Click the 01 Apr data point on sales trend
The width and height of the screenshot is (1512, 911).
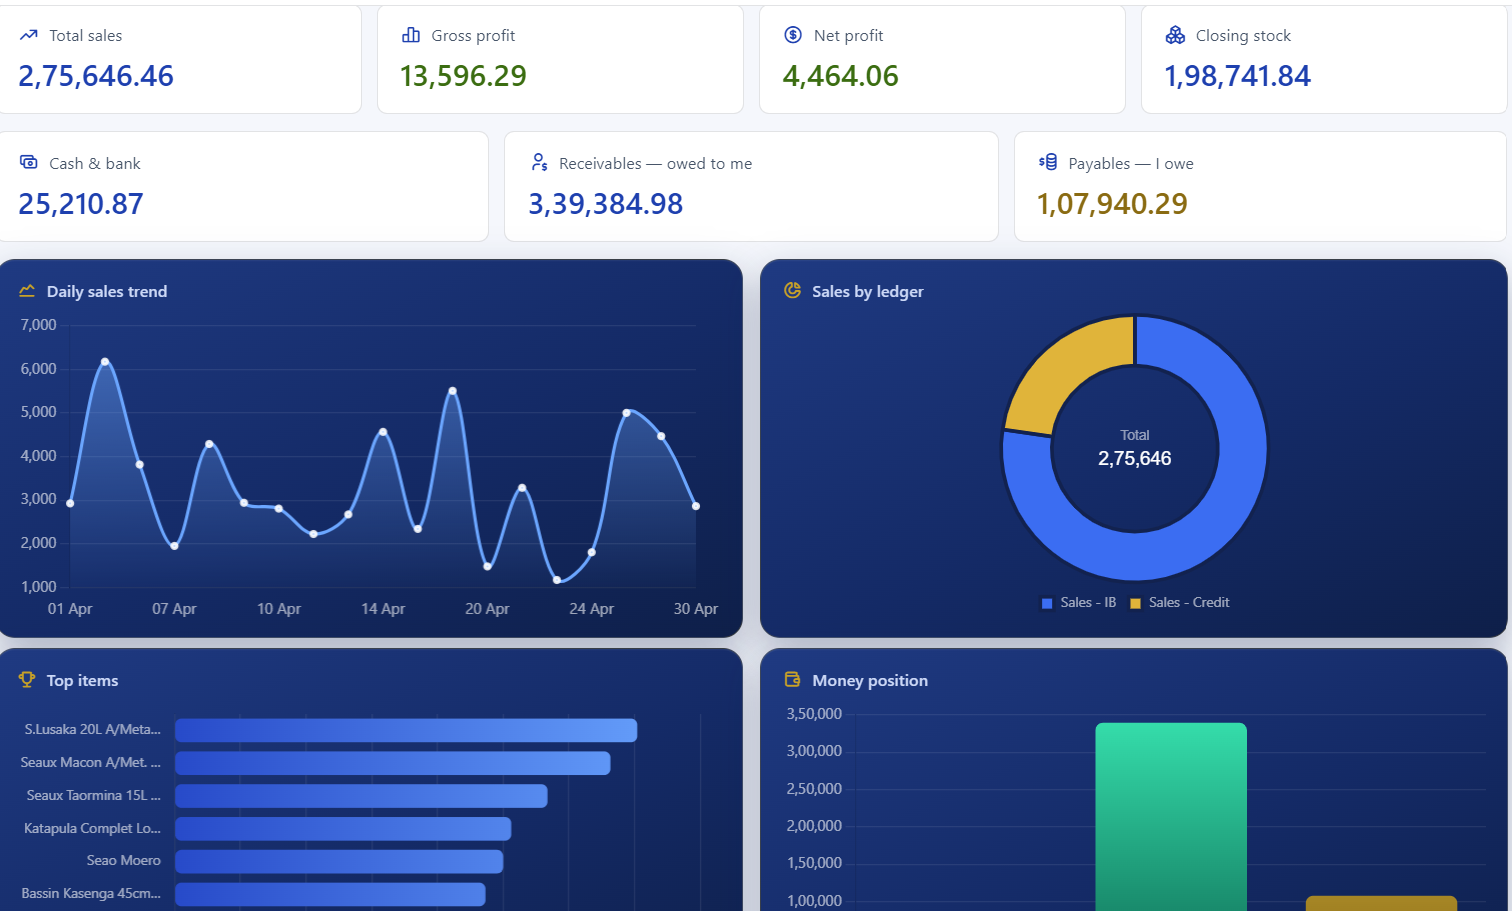(70, 503)
